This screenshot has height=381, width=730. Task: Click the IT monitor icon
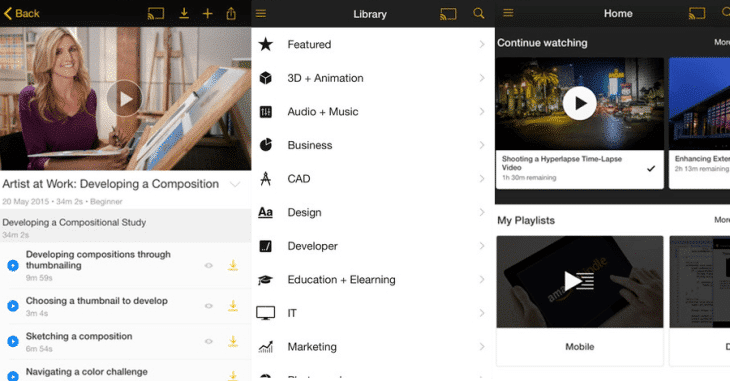(x=265, y=313)
